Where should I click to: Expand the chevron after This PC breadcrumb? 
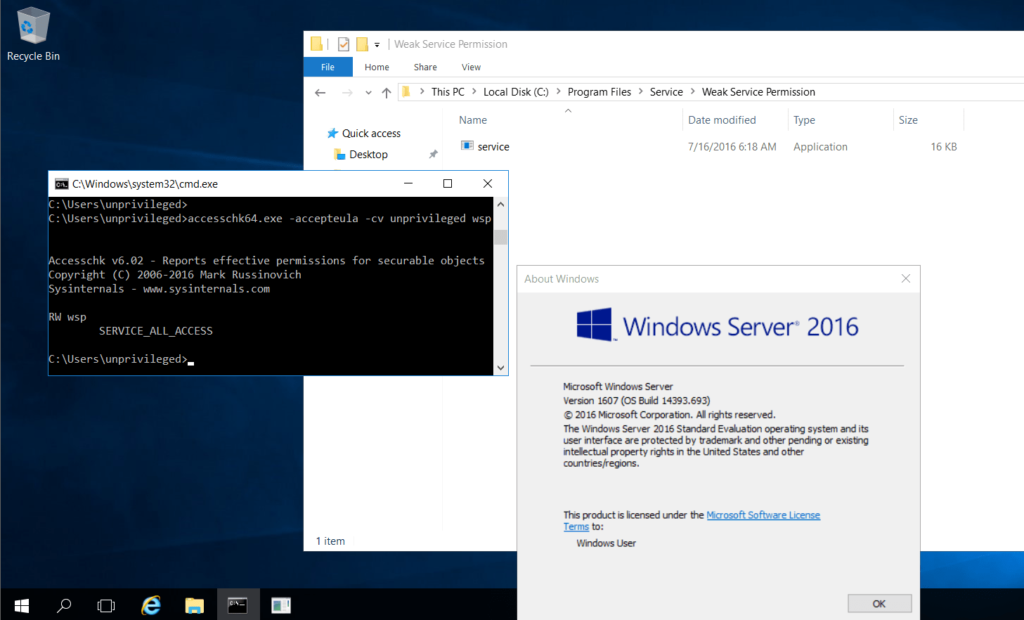coord(474,92)
